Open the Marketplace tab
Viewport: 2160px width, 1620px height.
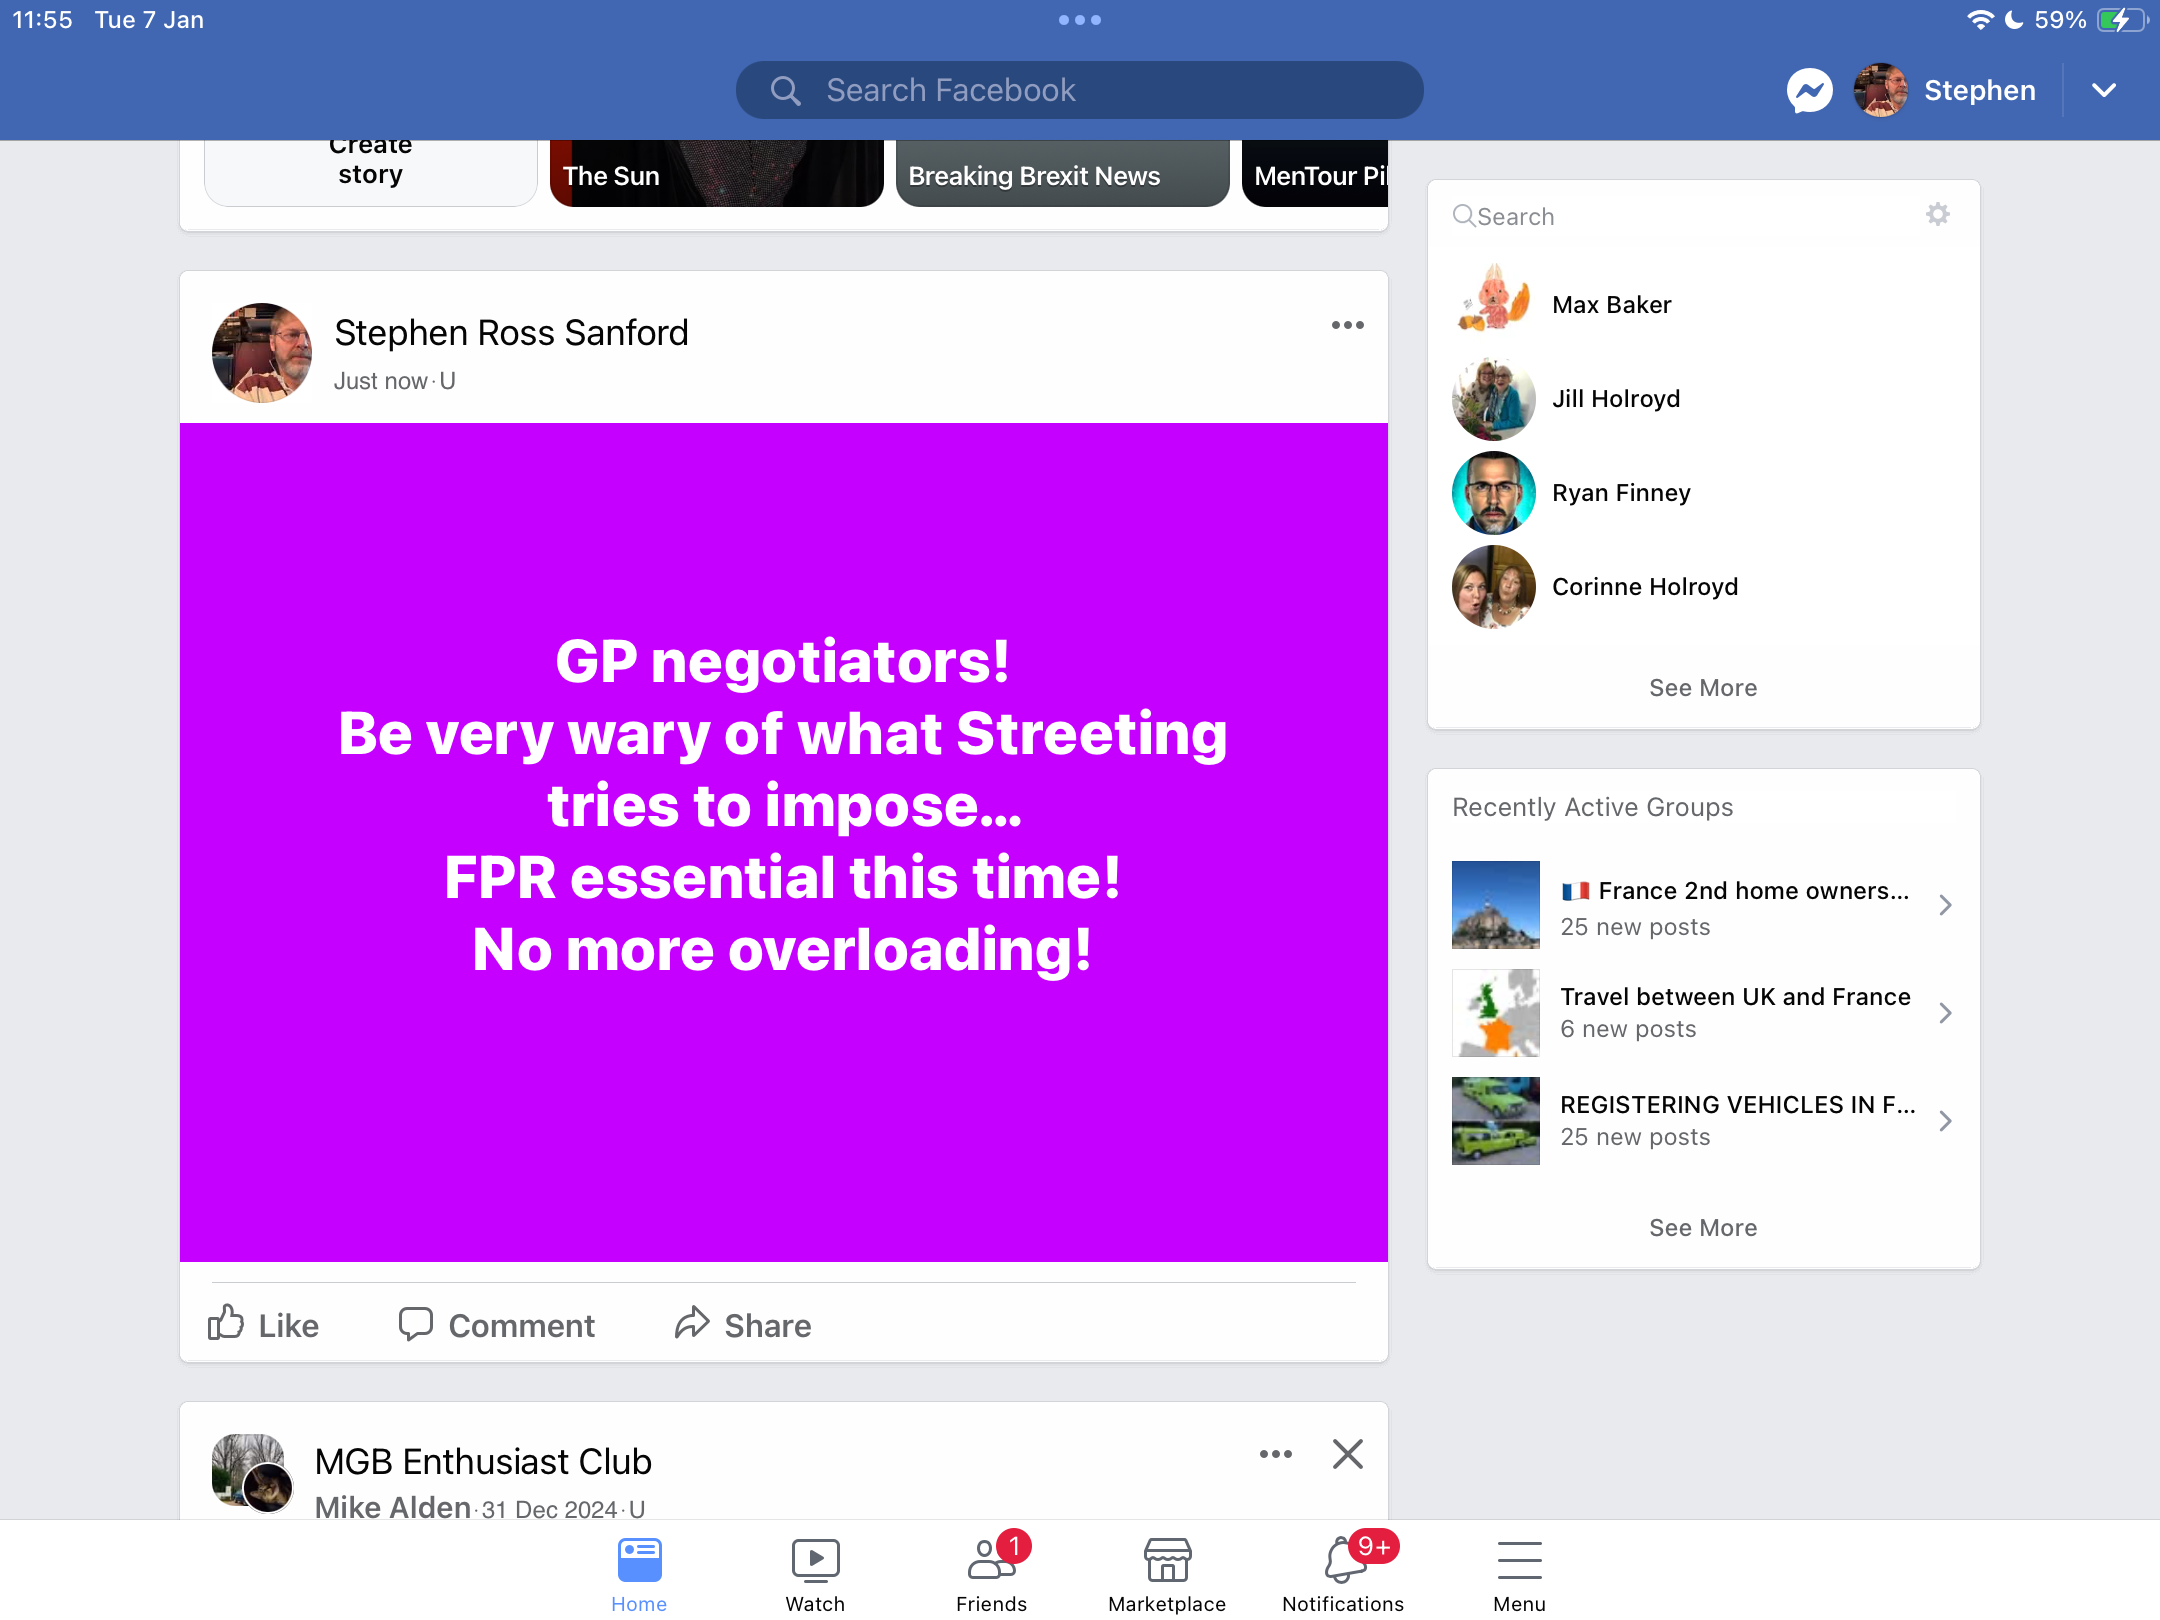coord(1167,1574)
